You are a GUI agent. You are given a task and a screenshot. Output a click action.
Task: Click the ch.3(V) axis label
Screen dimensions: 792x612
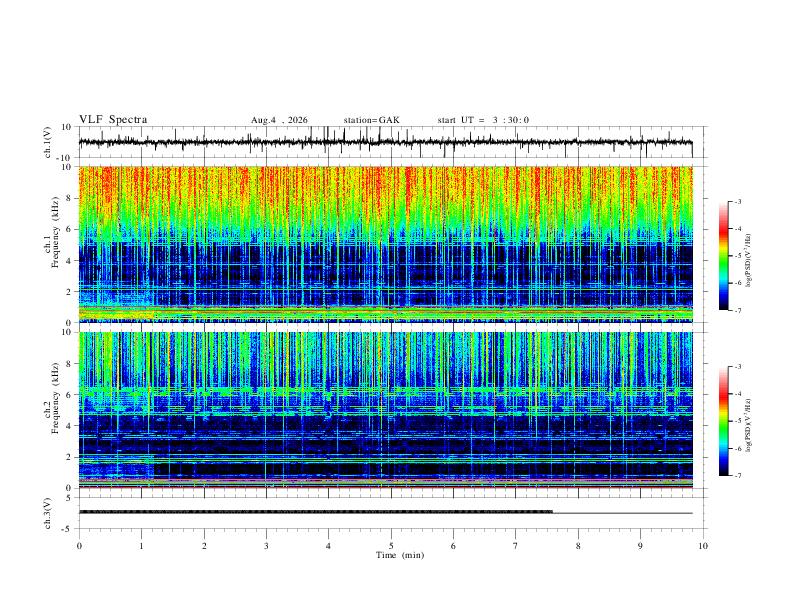[x=47, y=513]
